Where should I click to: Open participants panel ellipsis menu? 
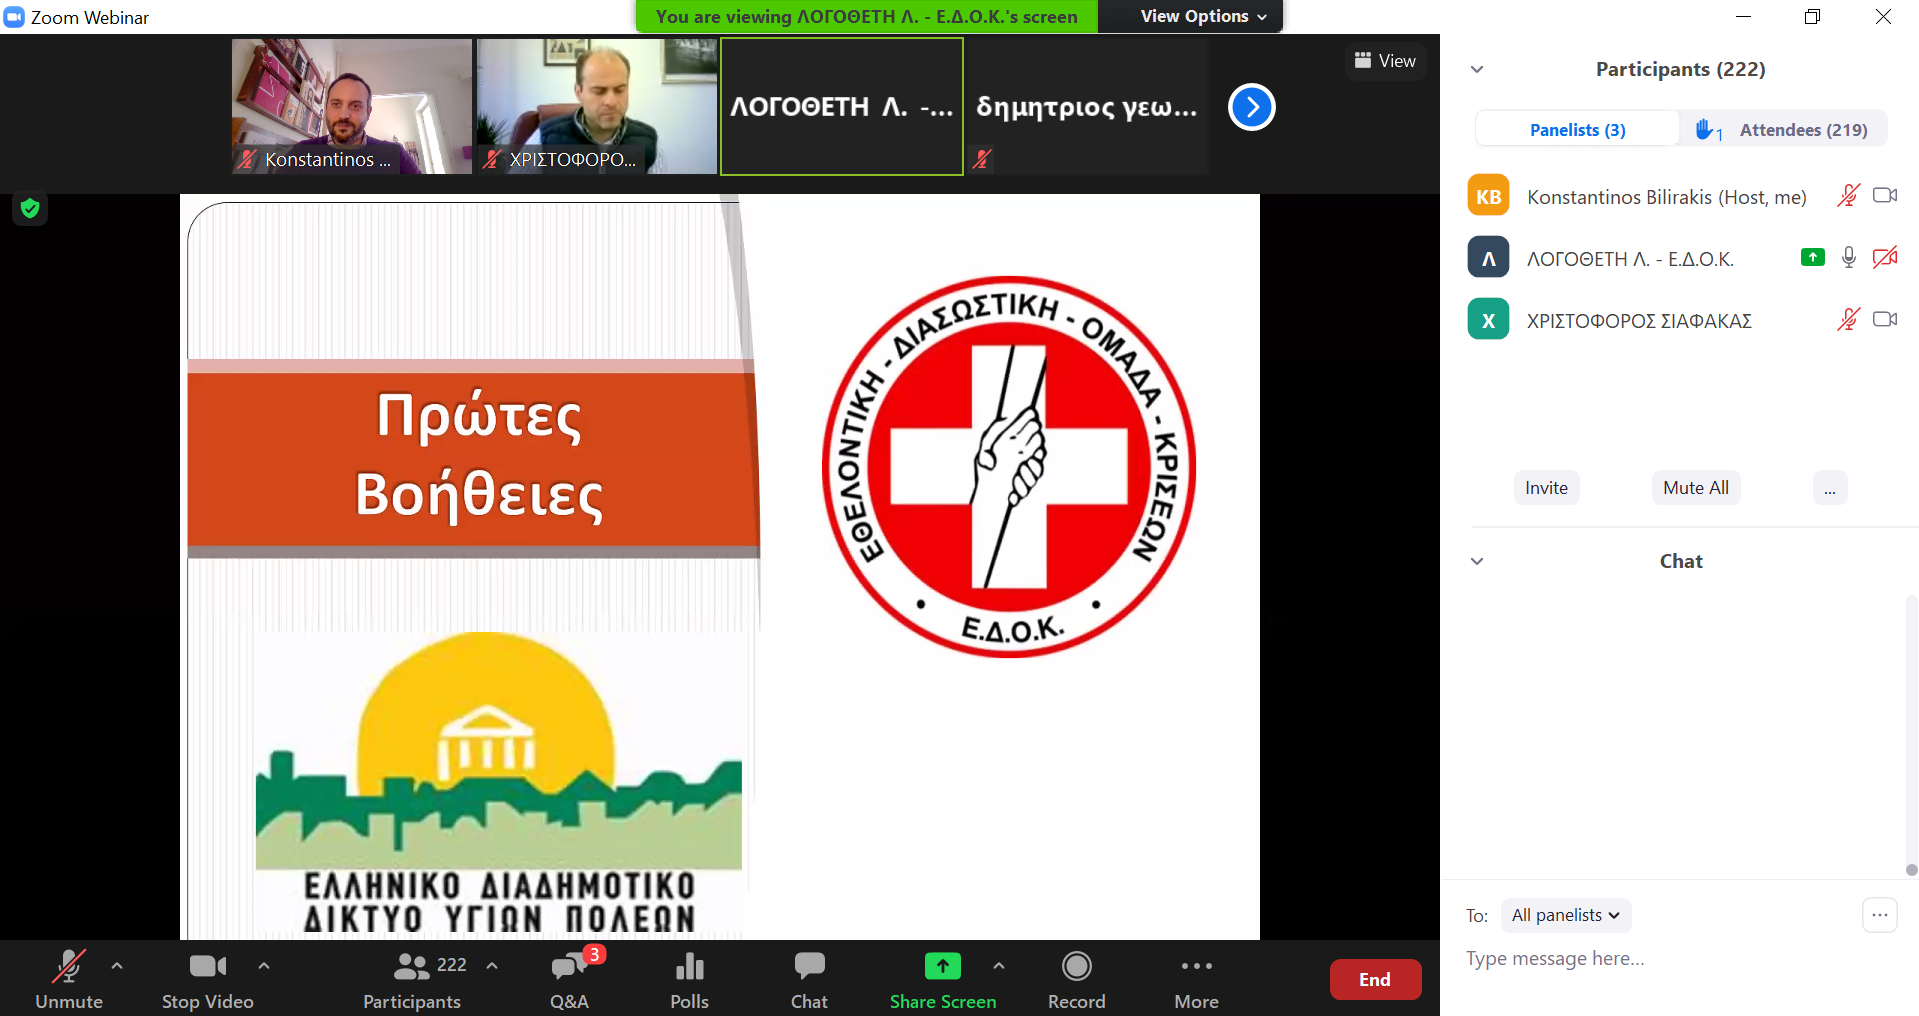click(x=1830, y=488)
